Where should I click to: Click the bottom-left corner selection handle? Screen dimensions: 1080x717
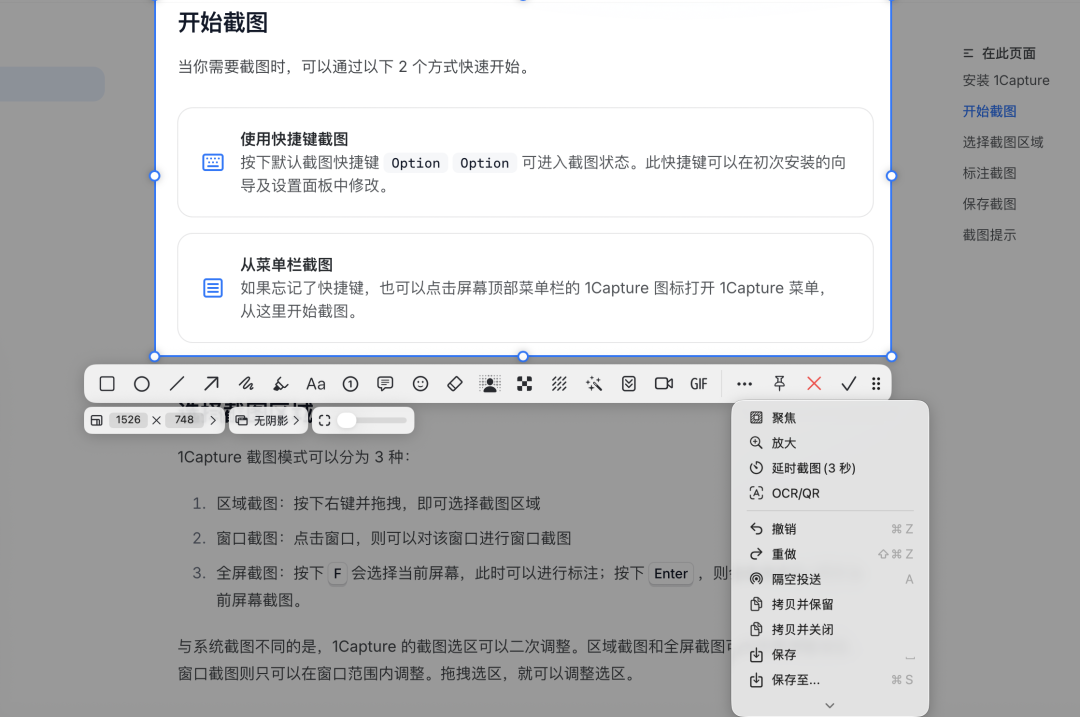tap(155, 356)
